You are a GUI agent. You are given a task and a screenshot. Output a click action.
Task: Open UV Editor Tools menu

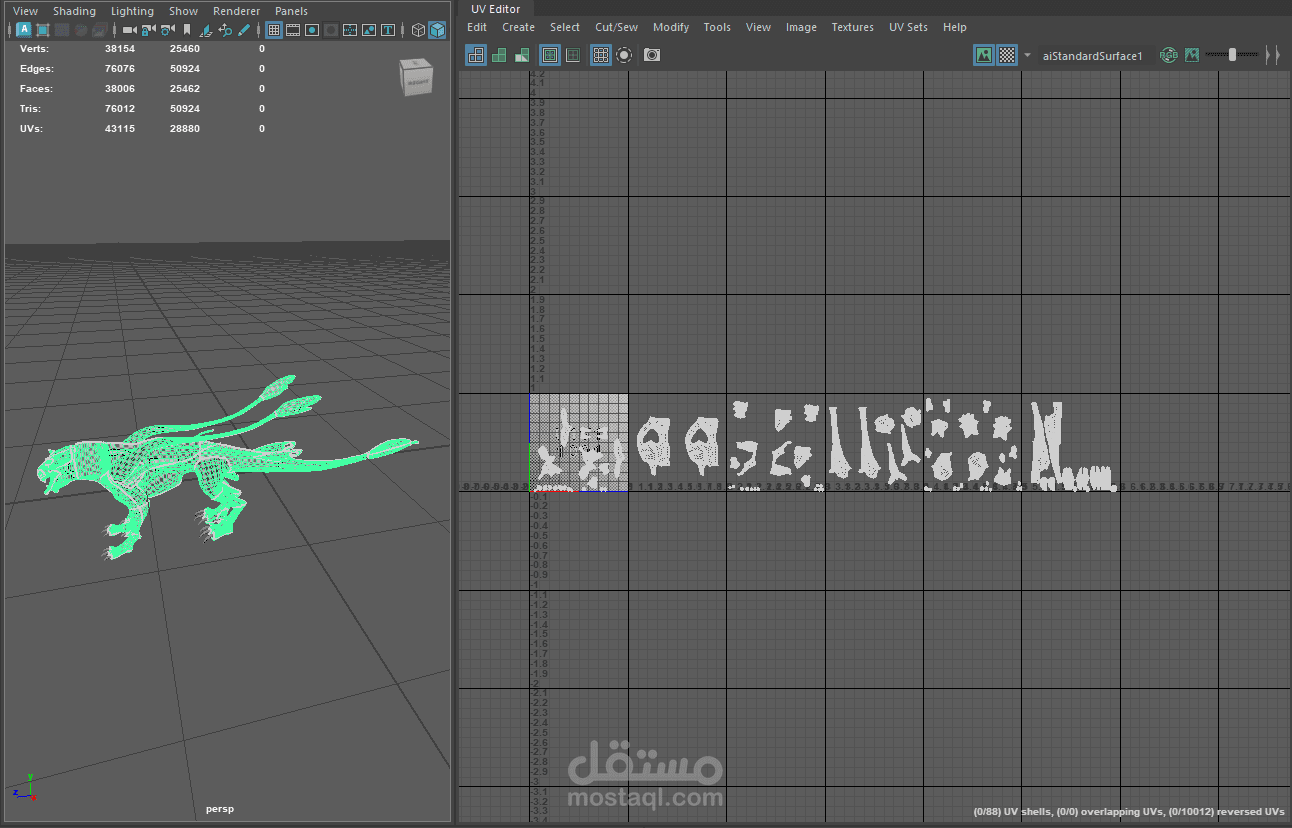point(717,27)
